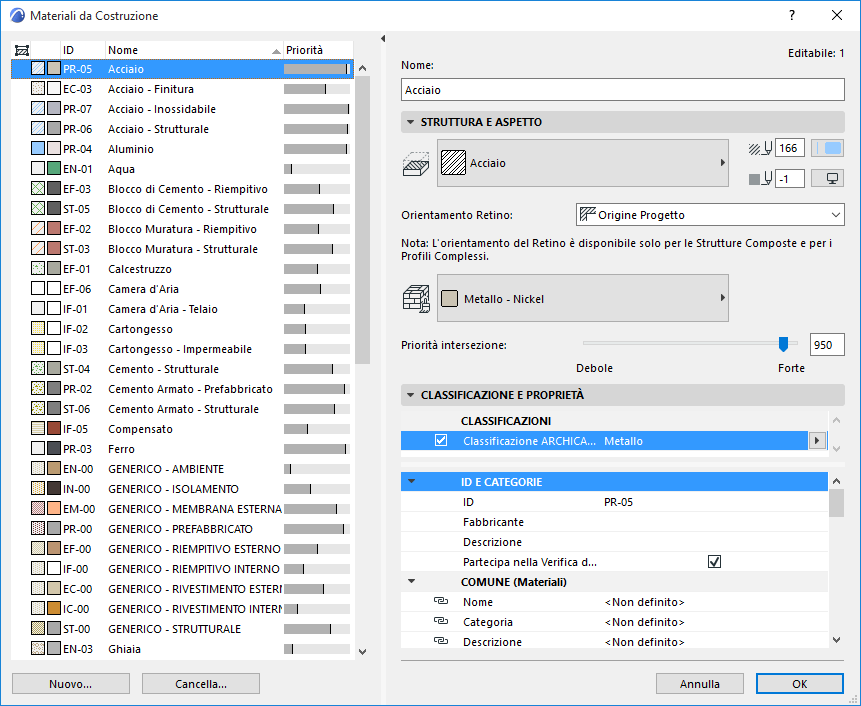Click the green surface swatch of Aqua row
The image size is (861, 706).
tap(54, 169)
